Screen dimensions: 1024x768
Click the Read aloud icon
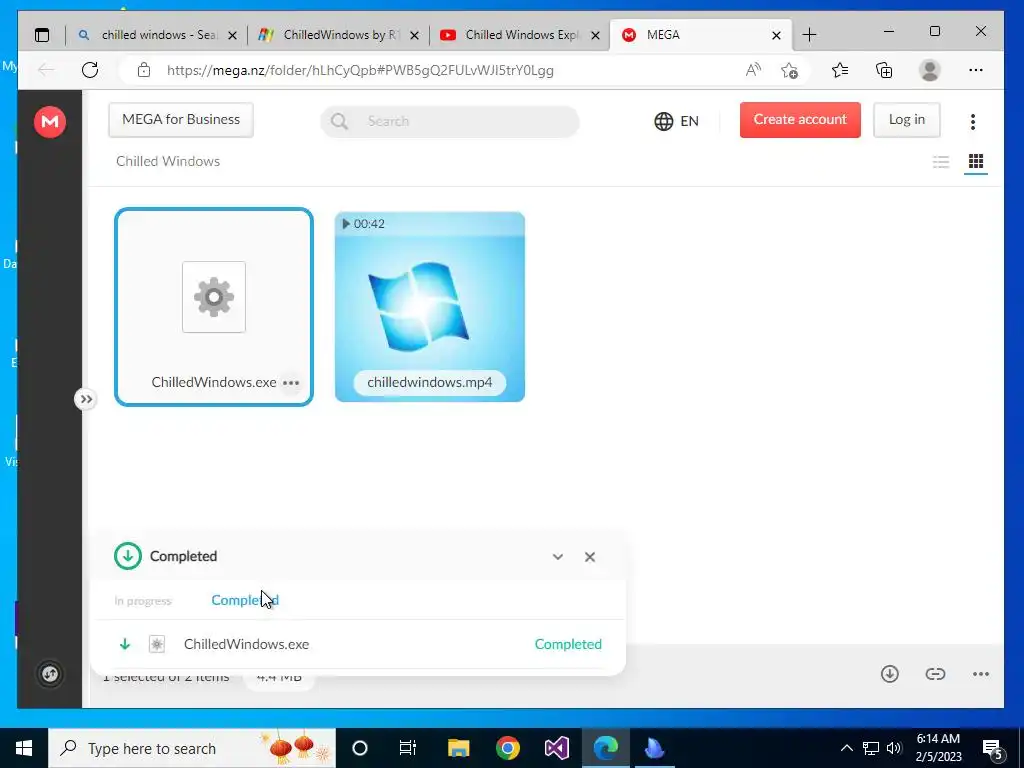tap(753, 70)
